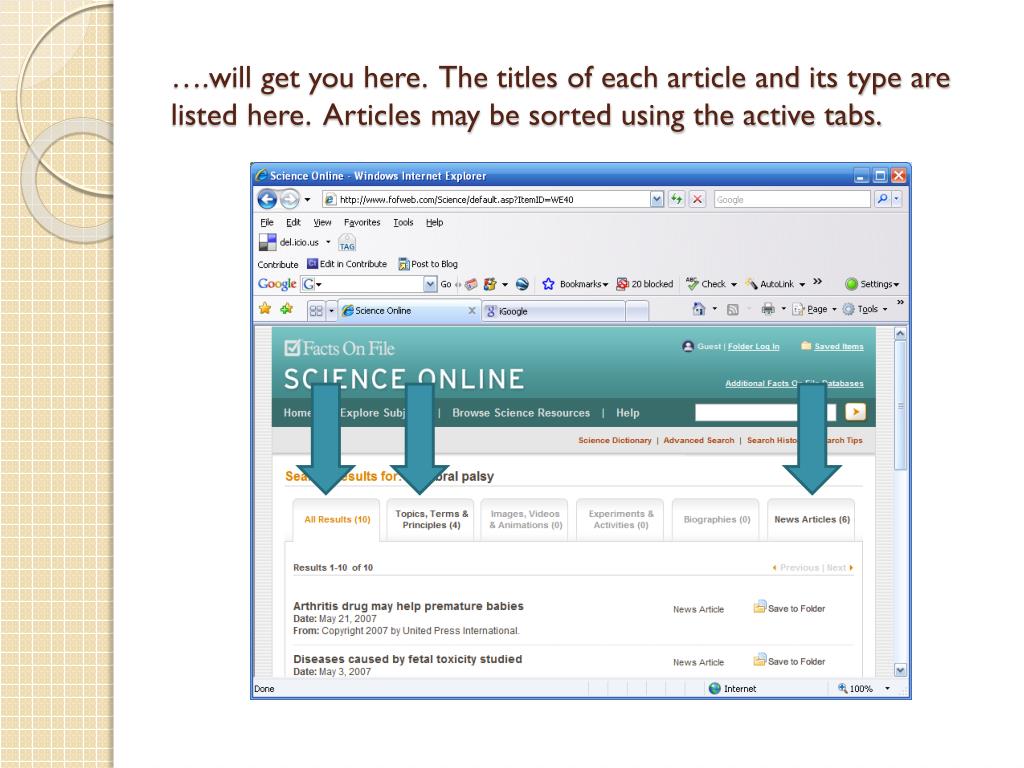The image size is (1024, 768).
Task: Save the Arthritis drug article to folder
Action: tap(789, 608)
